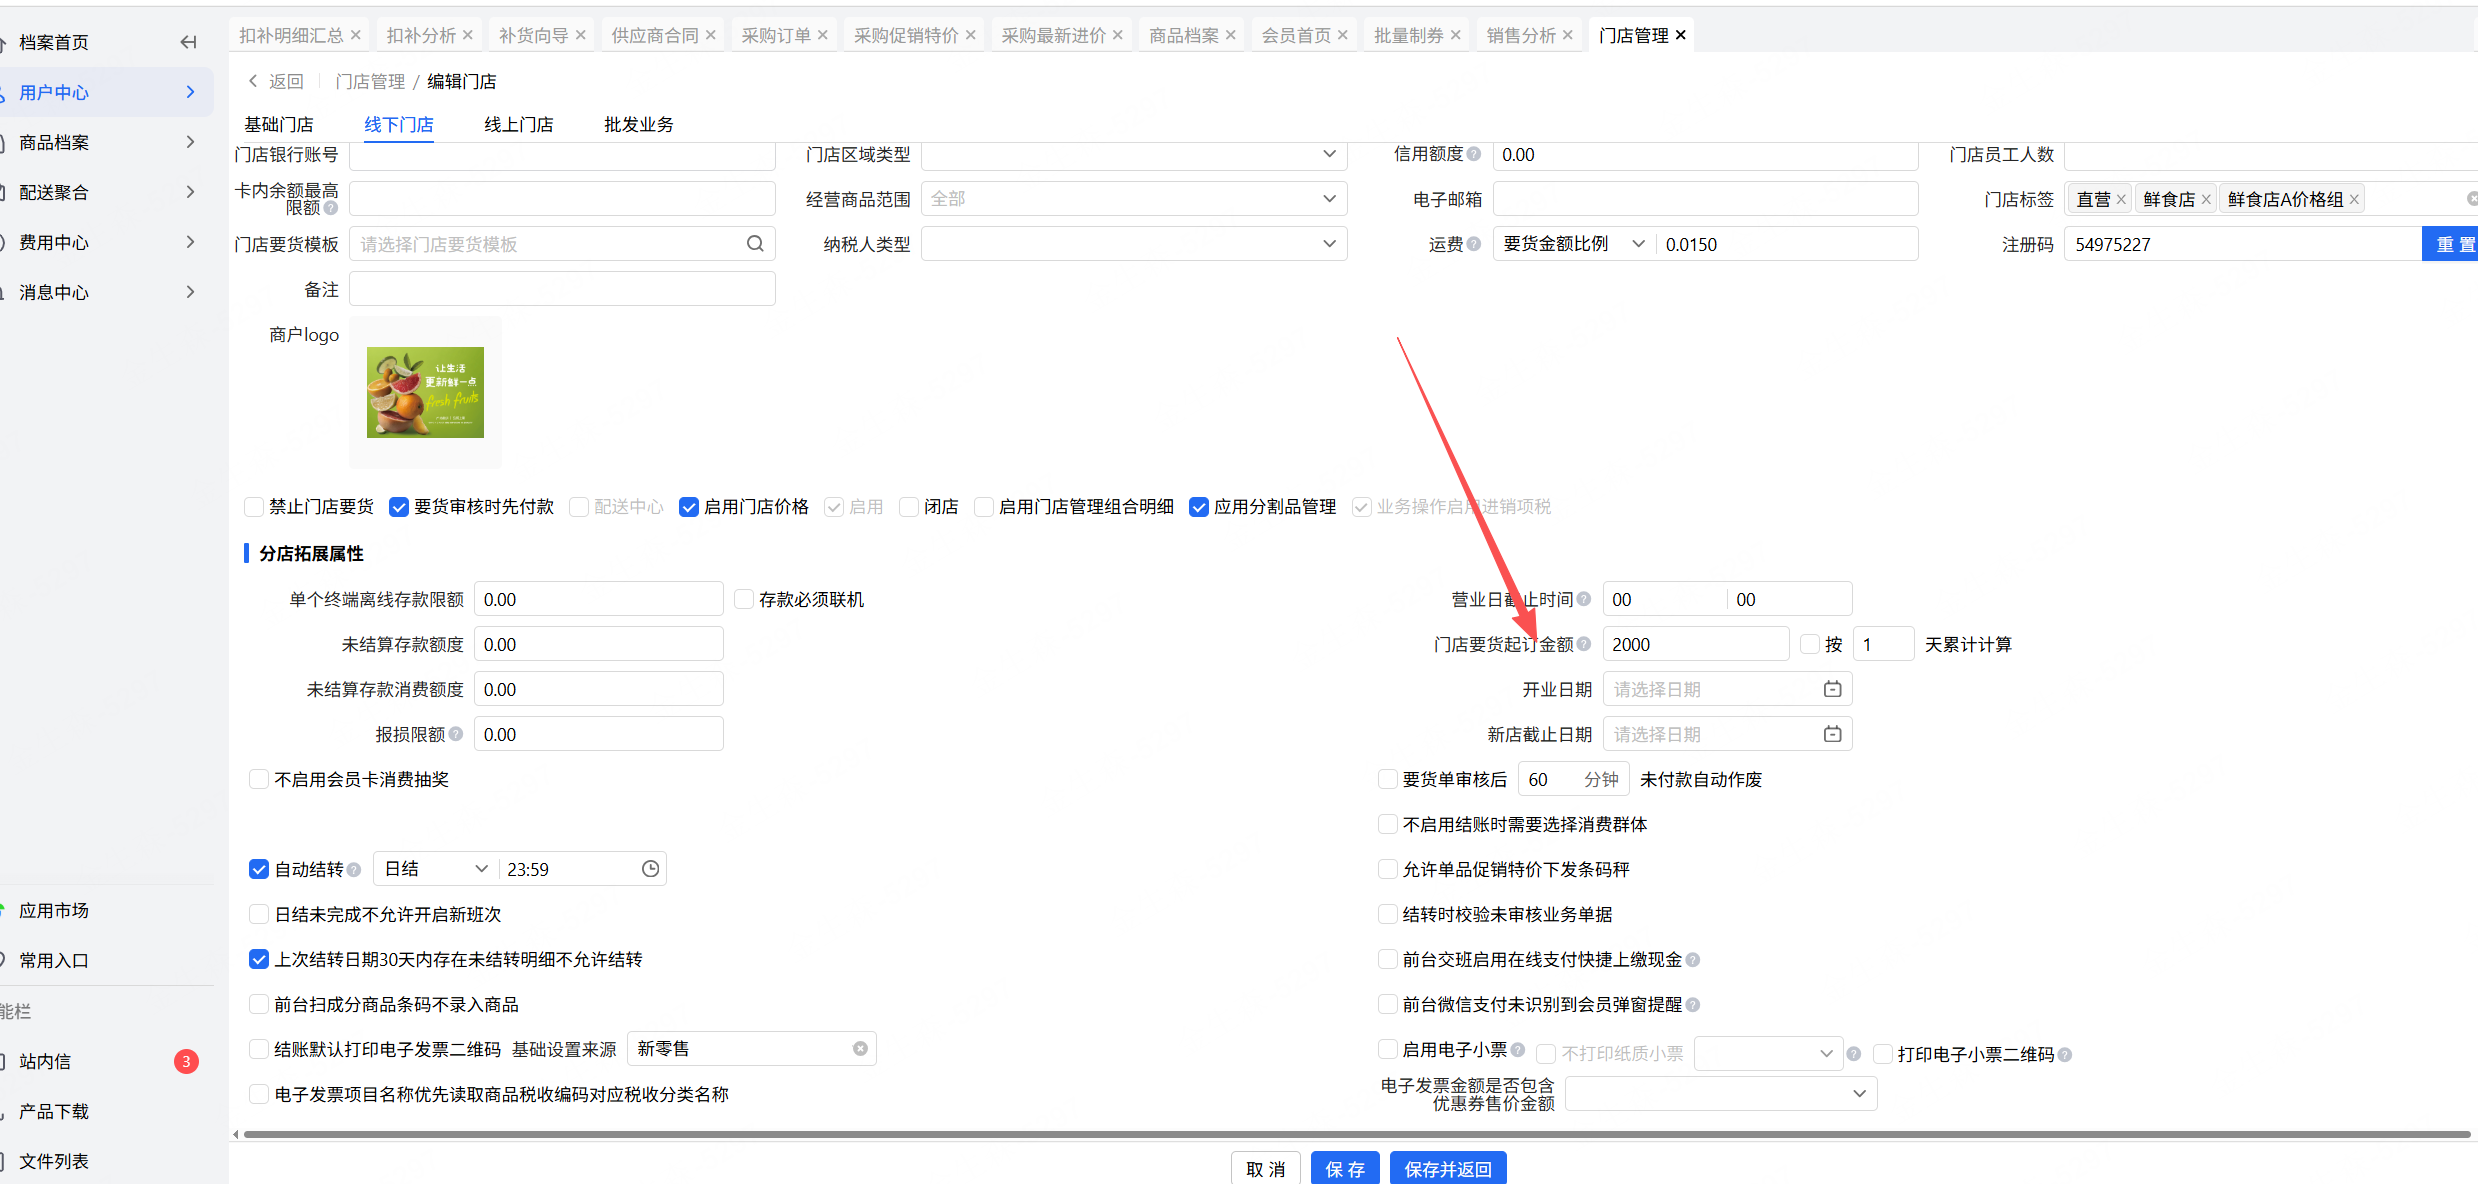Click the help icon beside 门店要货起订金额
The height and width of the screenshot is (1184, 2478).
coord(1584,644)
